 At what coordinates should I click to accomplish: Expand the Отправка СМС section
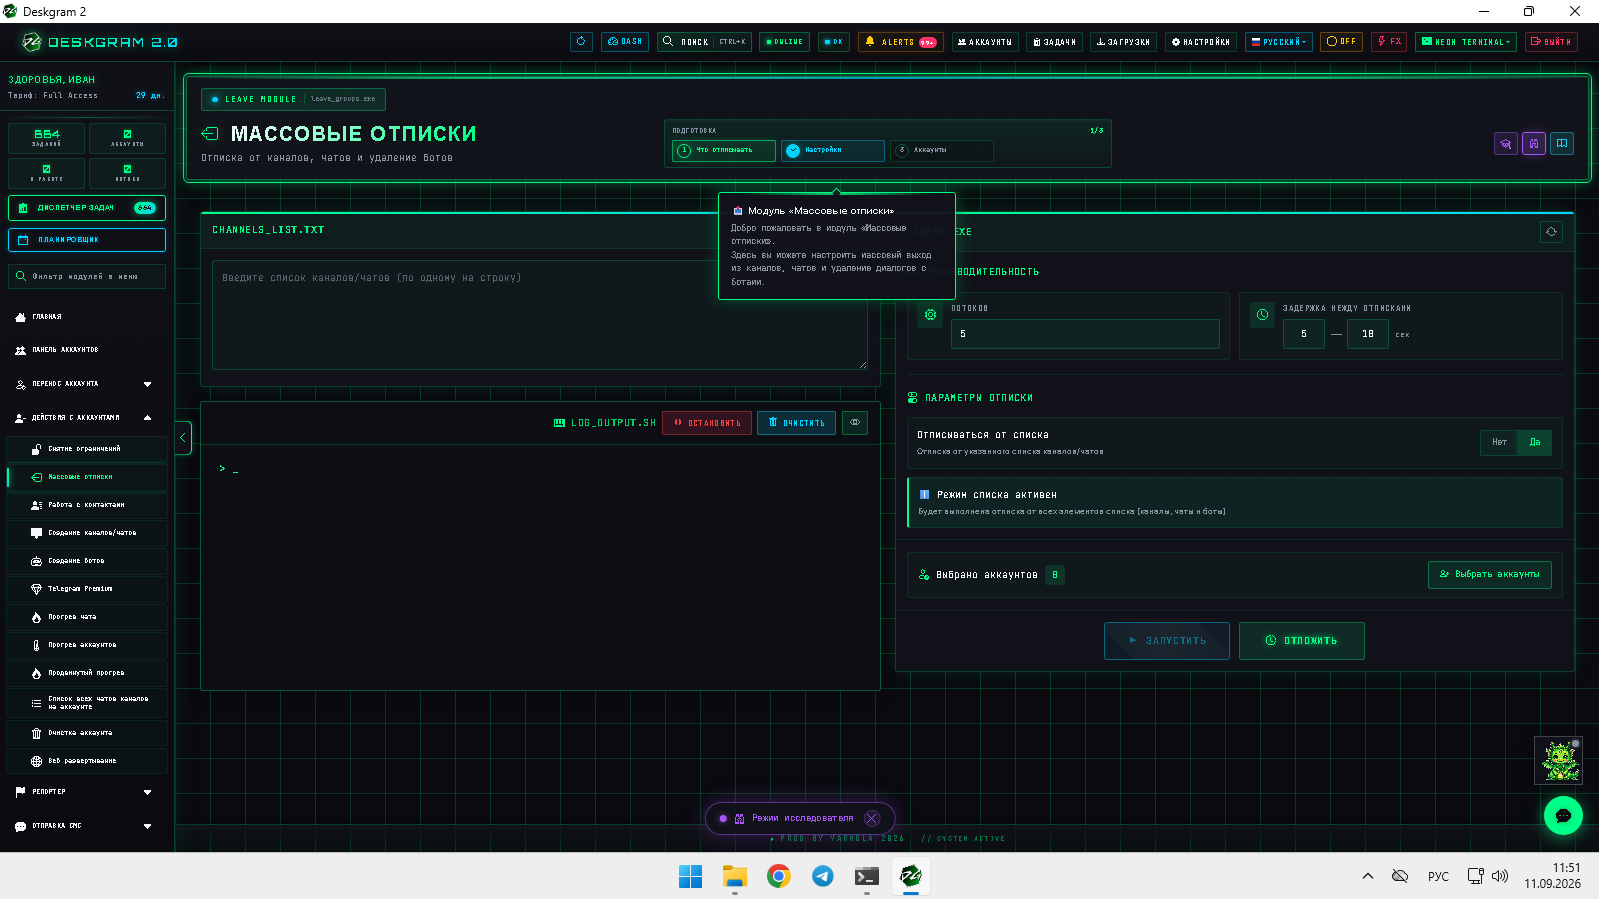[x=87, y=826]
